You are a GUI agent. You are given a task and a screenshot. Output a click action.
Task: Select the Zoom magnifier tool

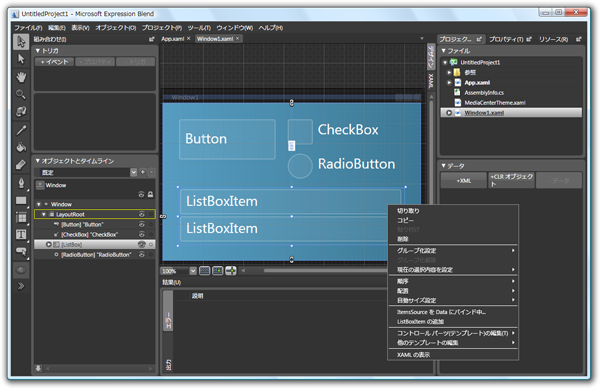(21, 94)
